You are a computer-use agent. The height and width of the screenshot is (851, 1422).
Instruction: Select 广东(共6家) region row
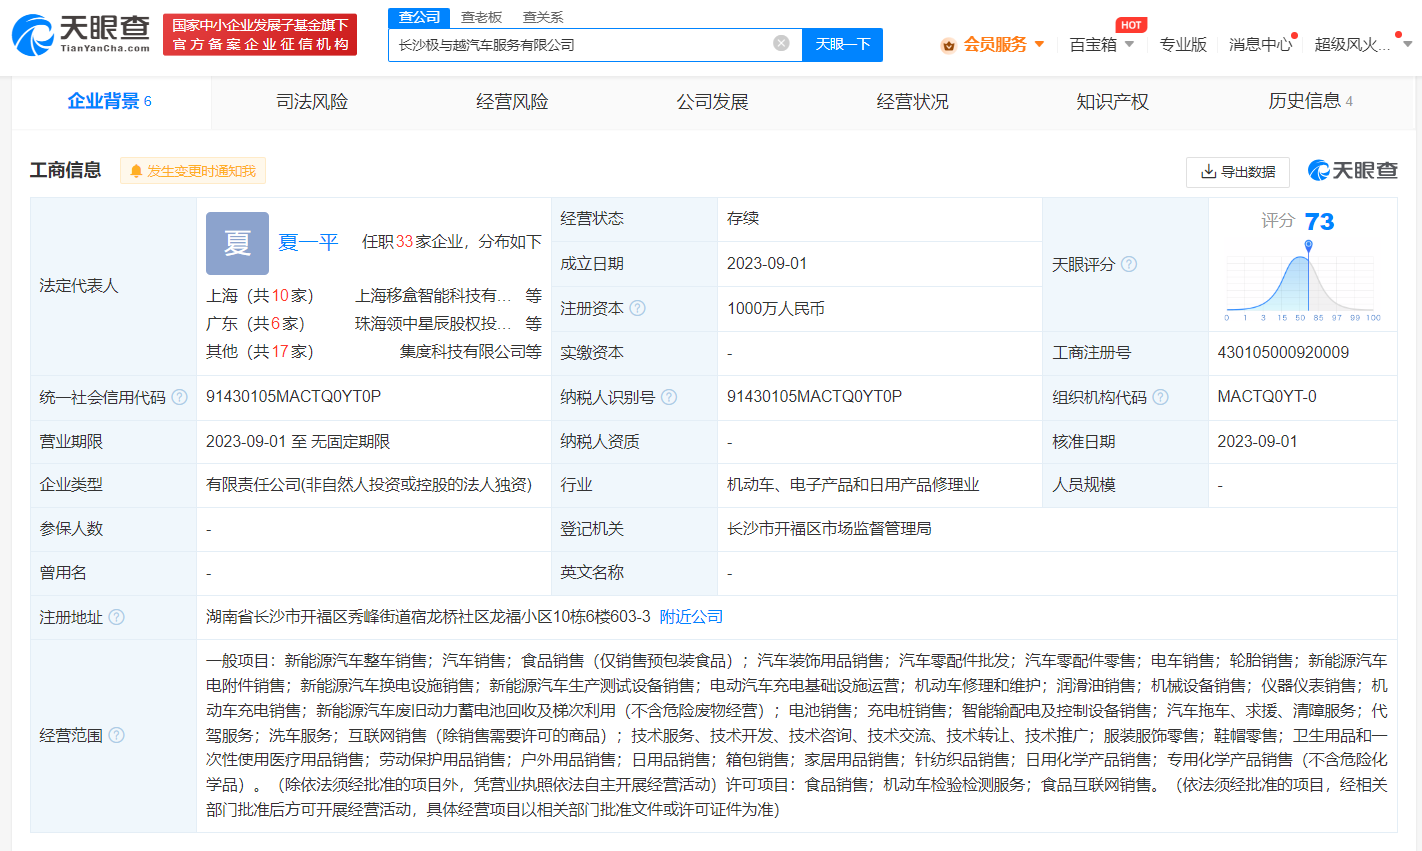(x=256, y=324)
